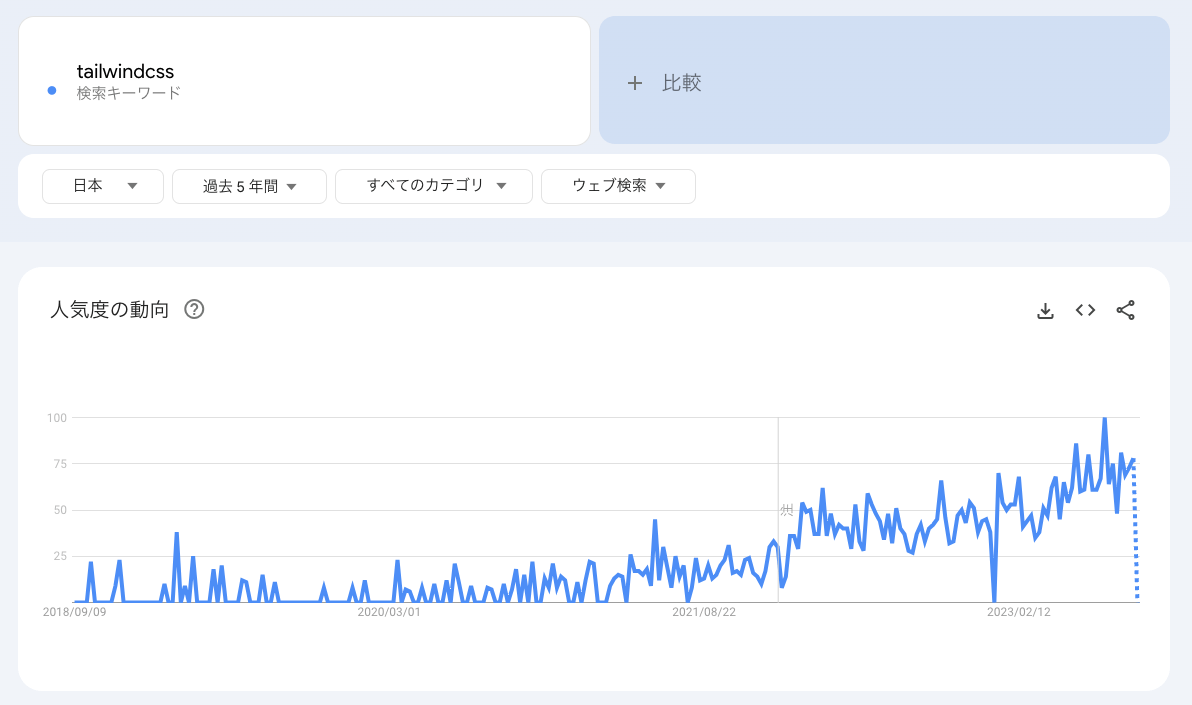Click the 50 value on the y-axis
Viewport: 1192px width, 705px height.
pyautogui.click(x=60, y=510)
